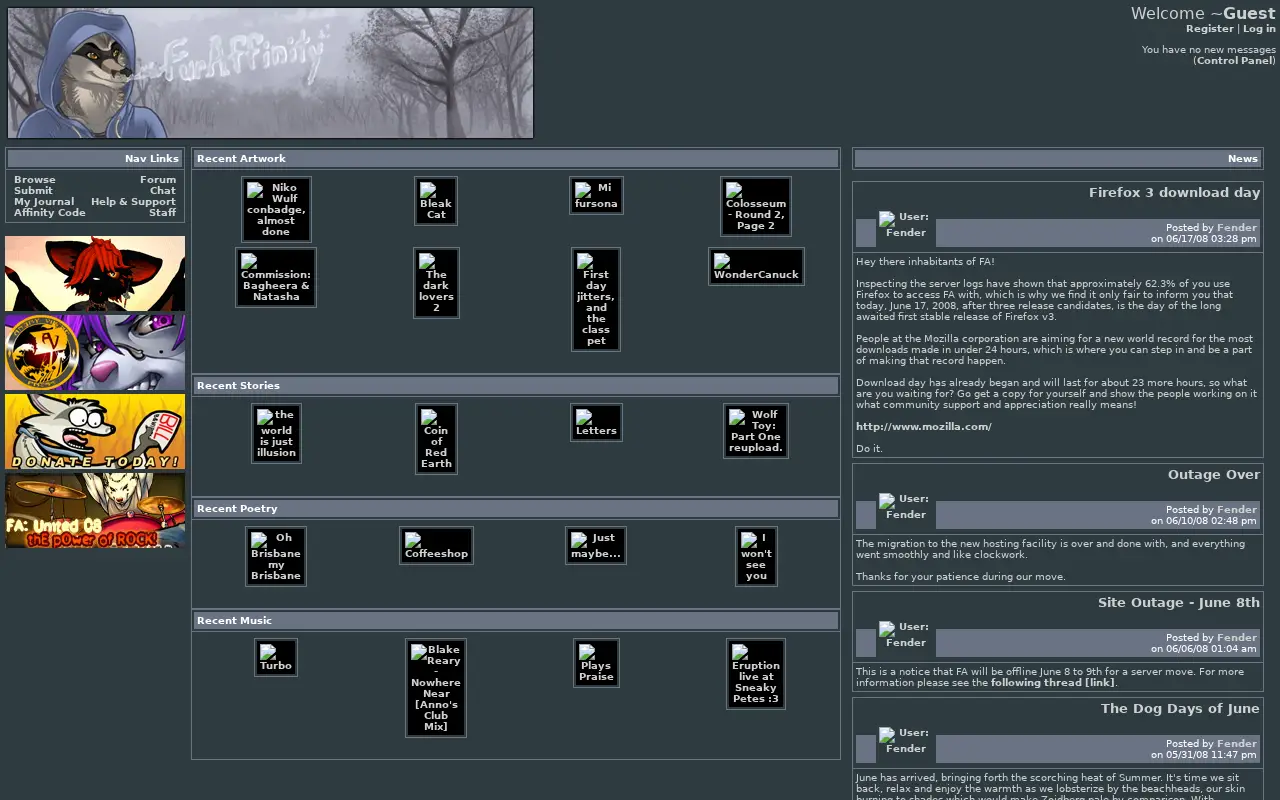Open the 'following thread [link]' in outage notice
This screenshot has height=800, width=1280.
1053,683
